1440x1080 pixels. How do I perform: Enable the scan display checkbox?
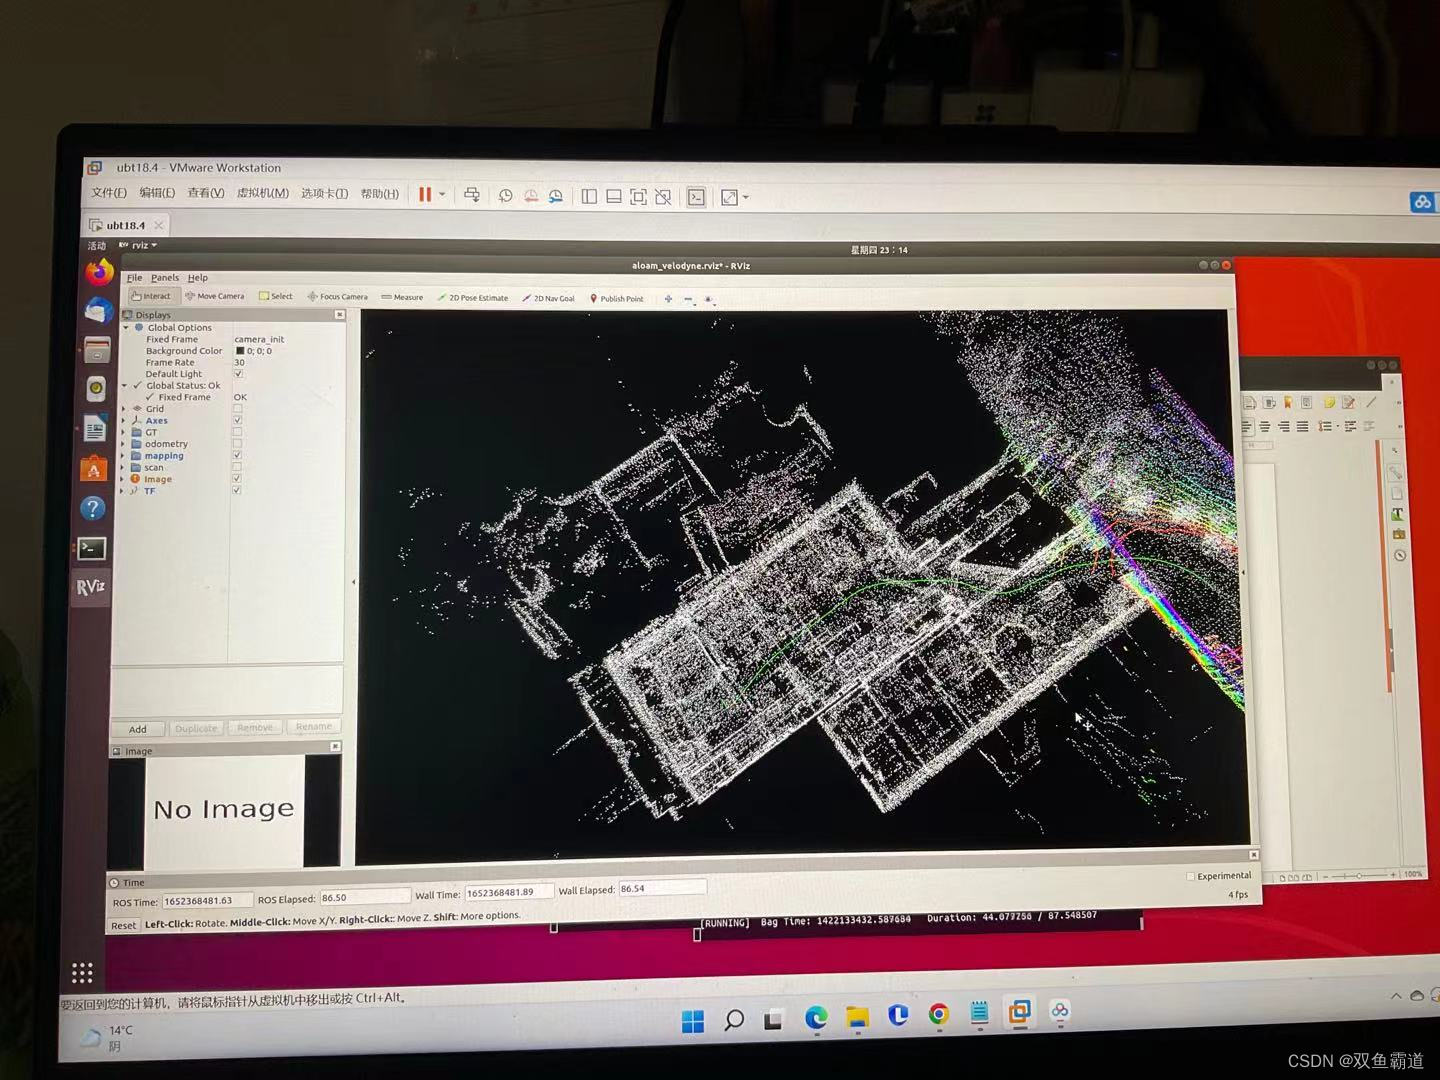237,467
